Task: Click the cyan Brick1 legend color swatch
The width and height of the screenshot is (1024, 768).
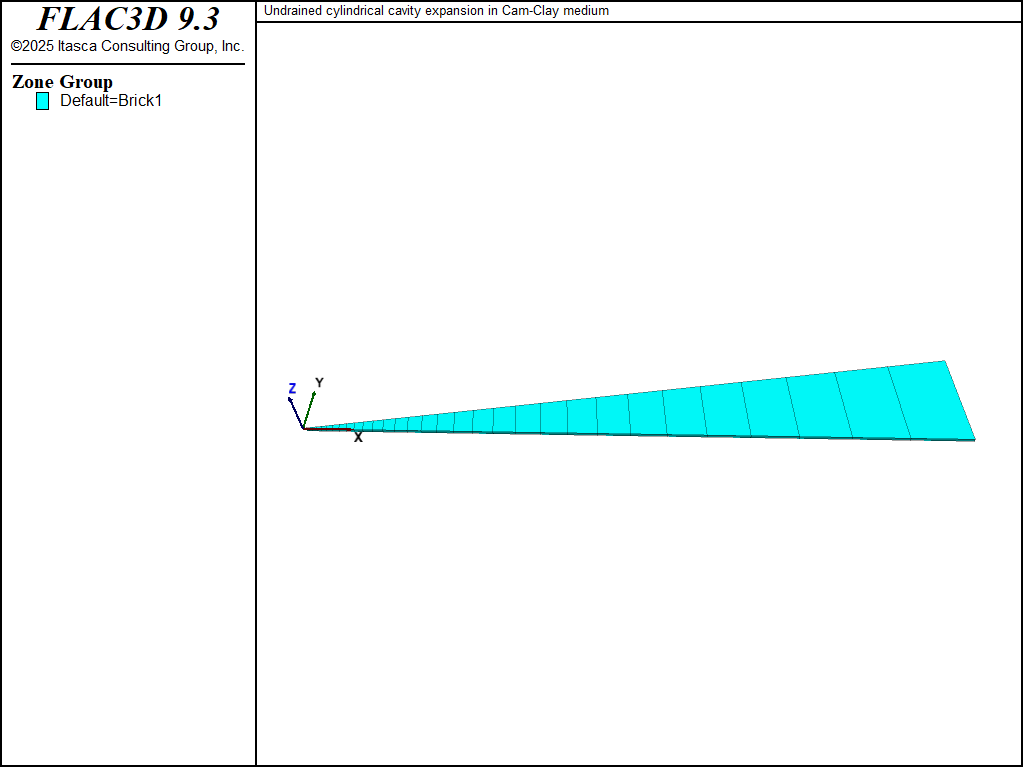Action: pos(42,101)
